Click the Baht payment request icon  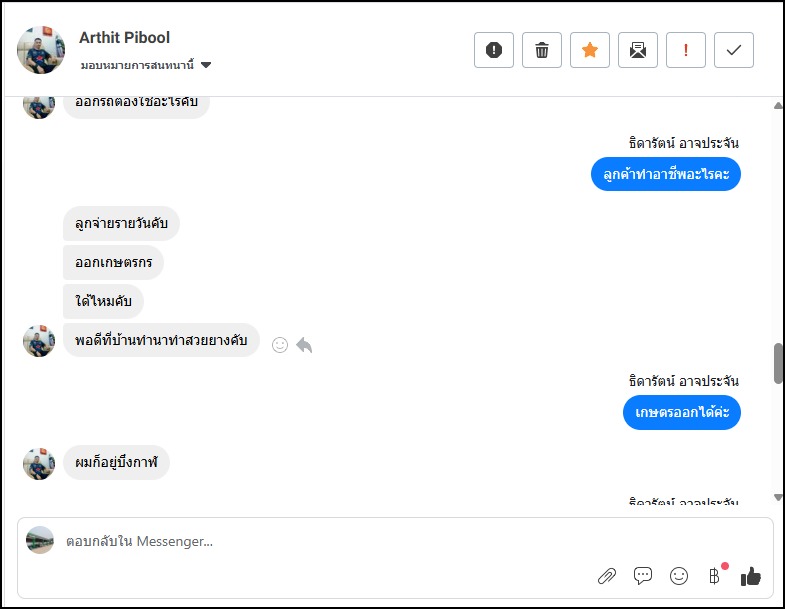click(714, 576)
